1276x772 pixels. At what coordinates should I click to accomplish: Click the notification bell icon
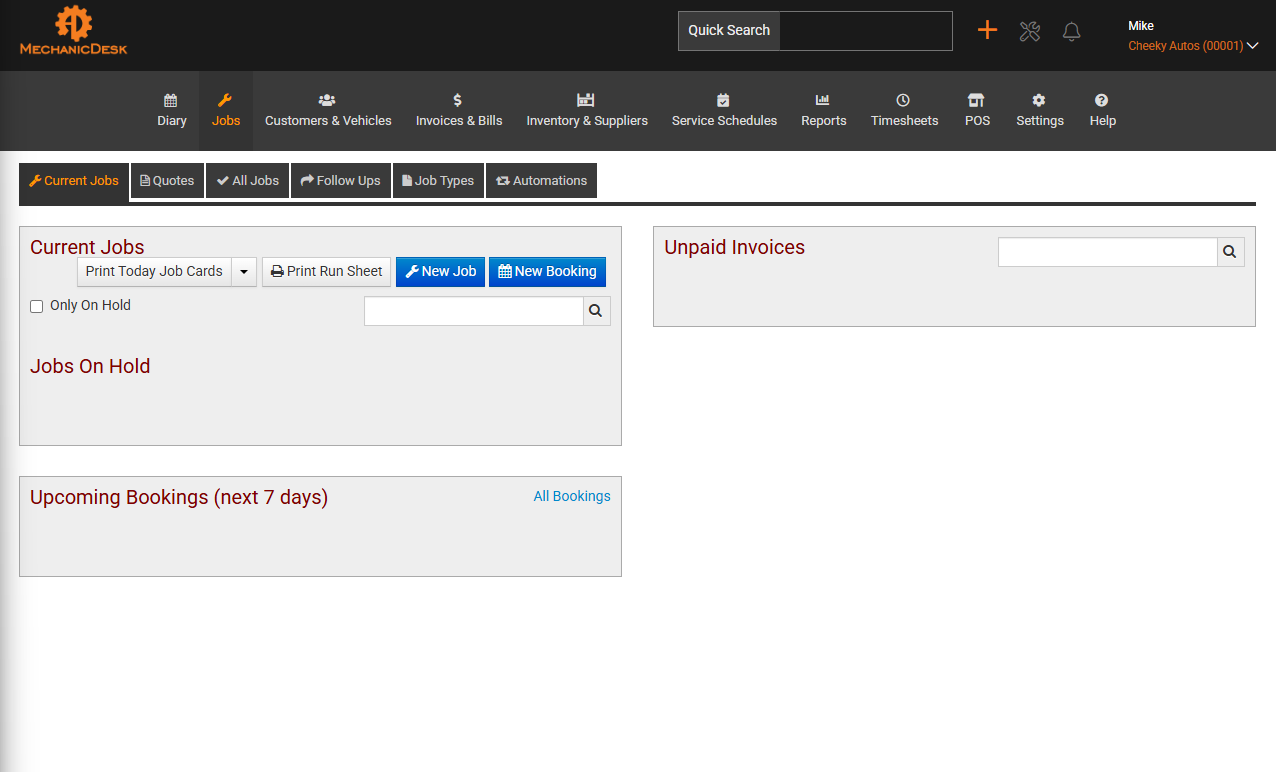1071,31
